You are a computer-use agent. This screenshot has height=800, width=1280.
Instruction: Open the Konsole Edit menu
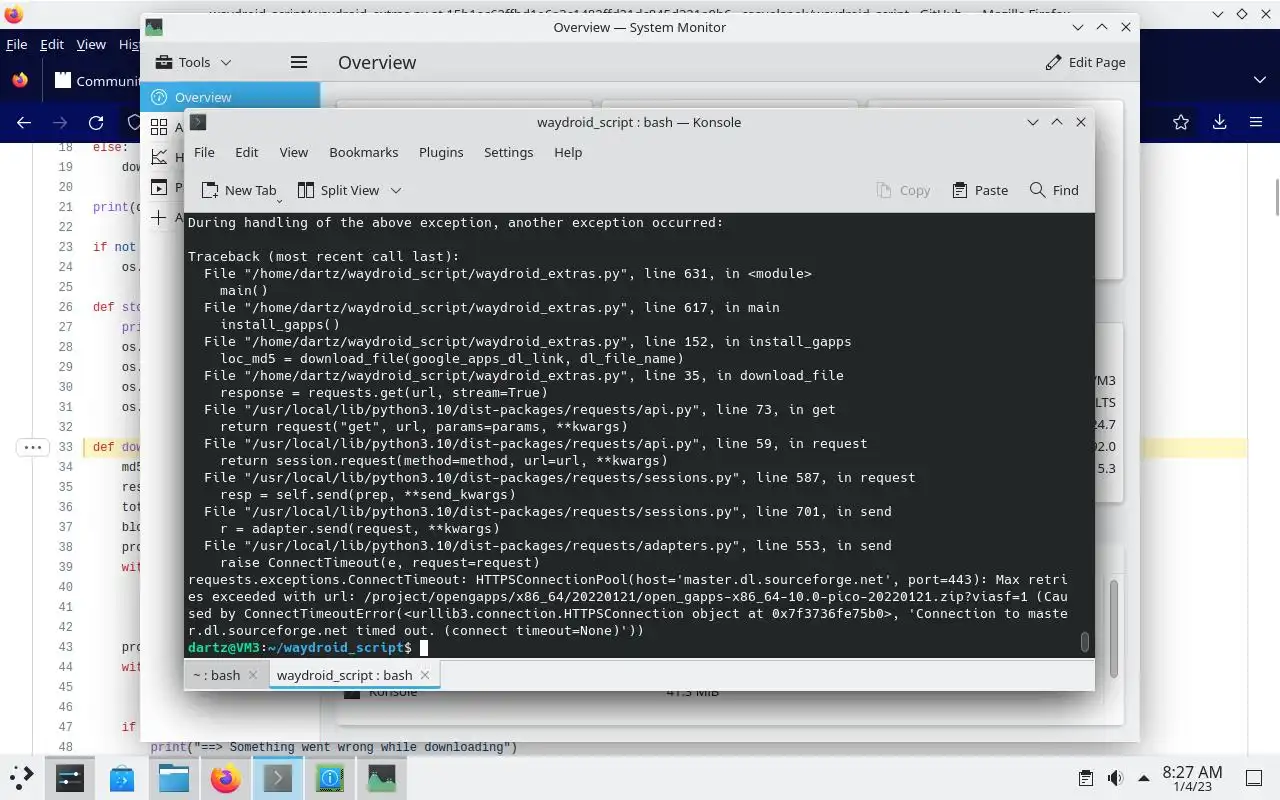tap(246, 152)
